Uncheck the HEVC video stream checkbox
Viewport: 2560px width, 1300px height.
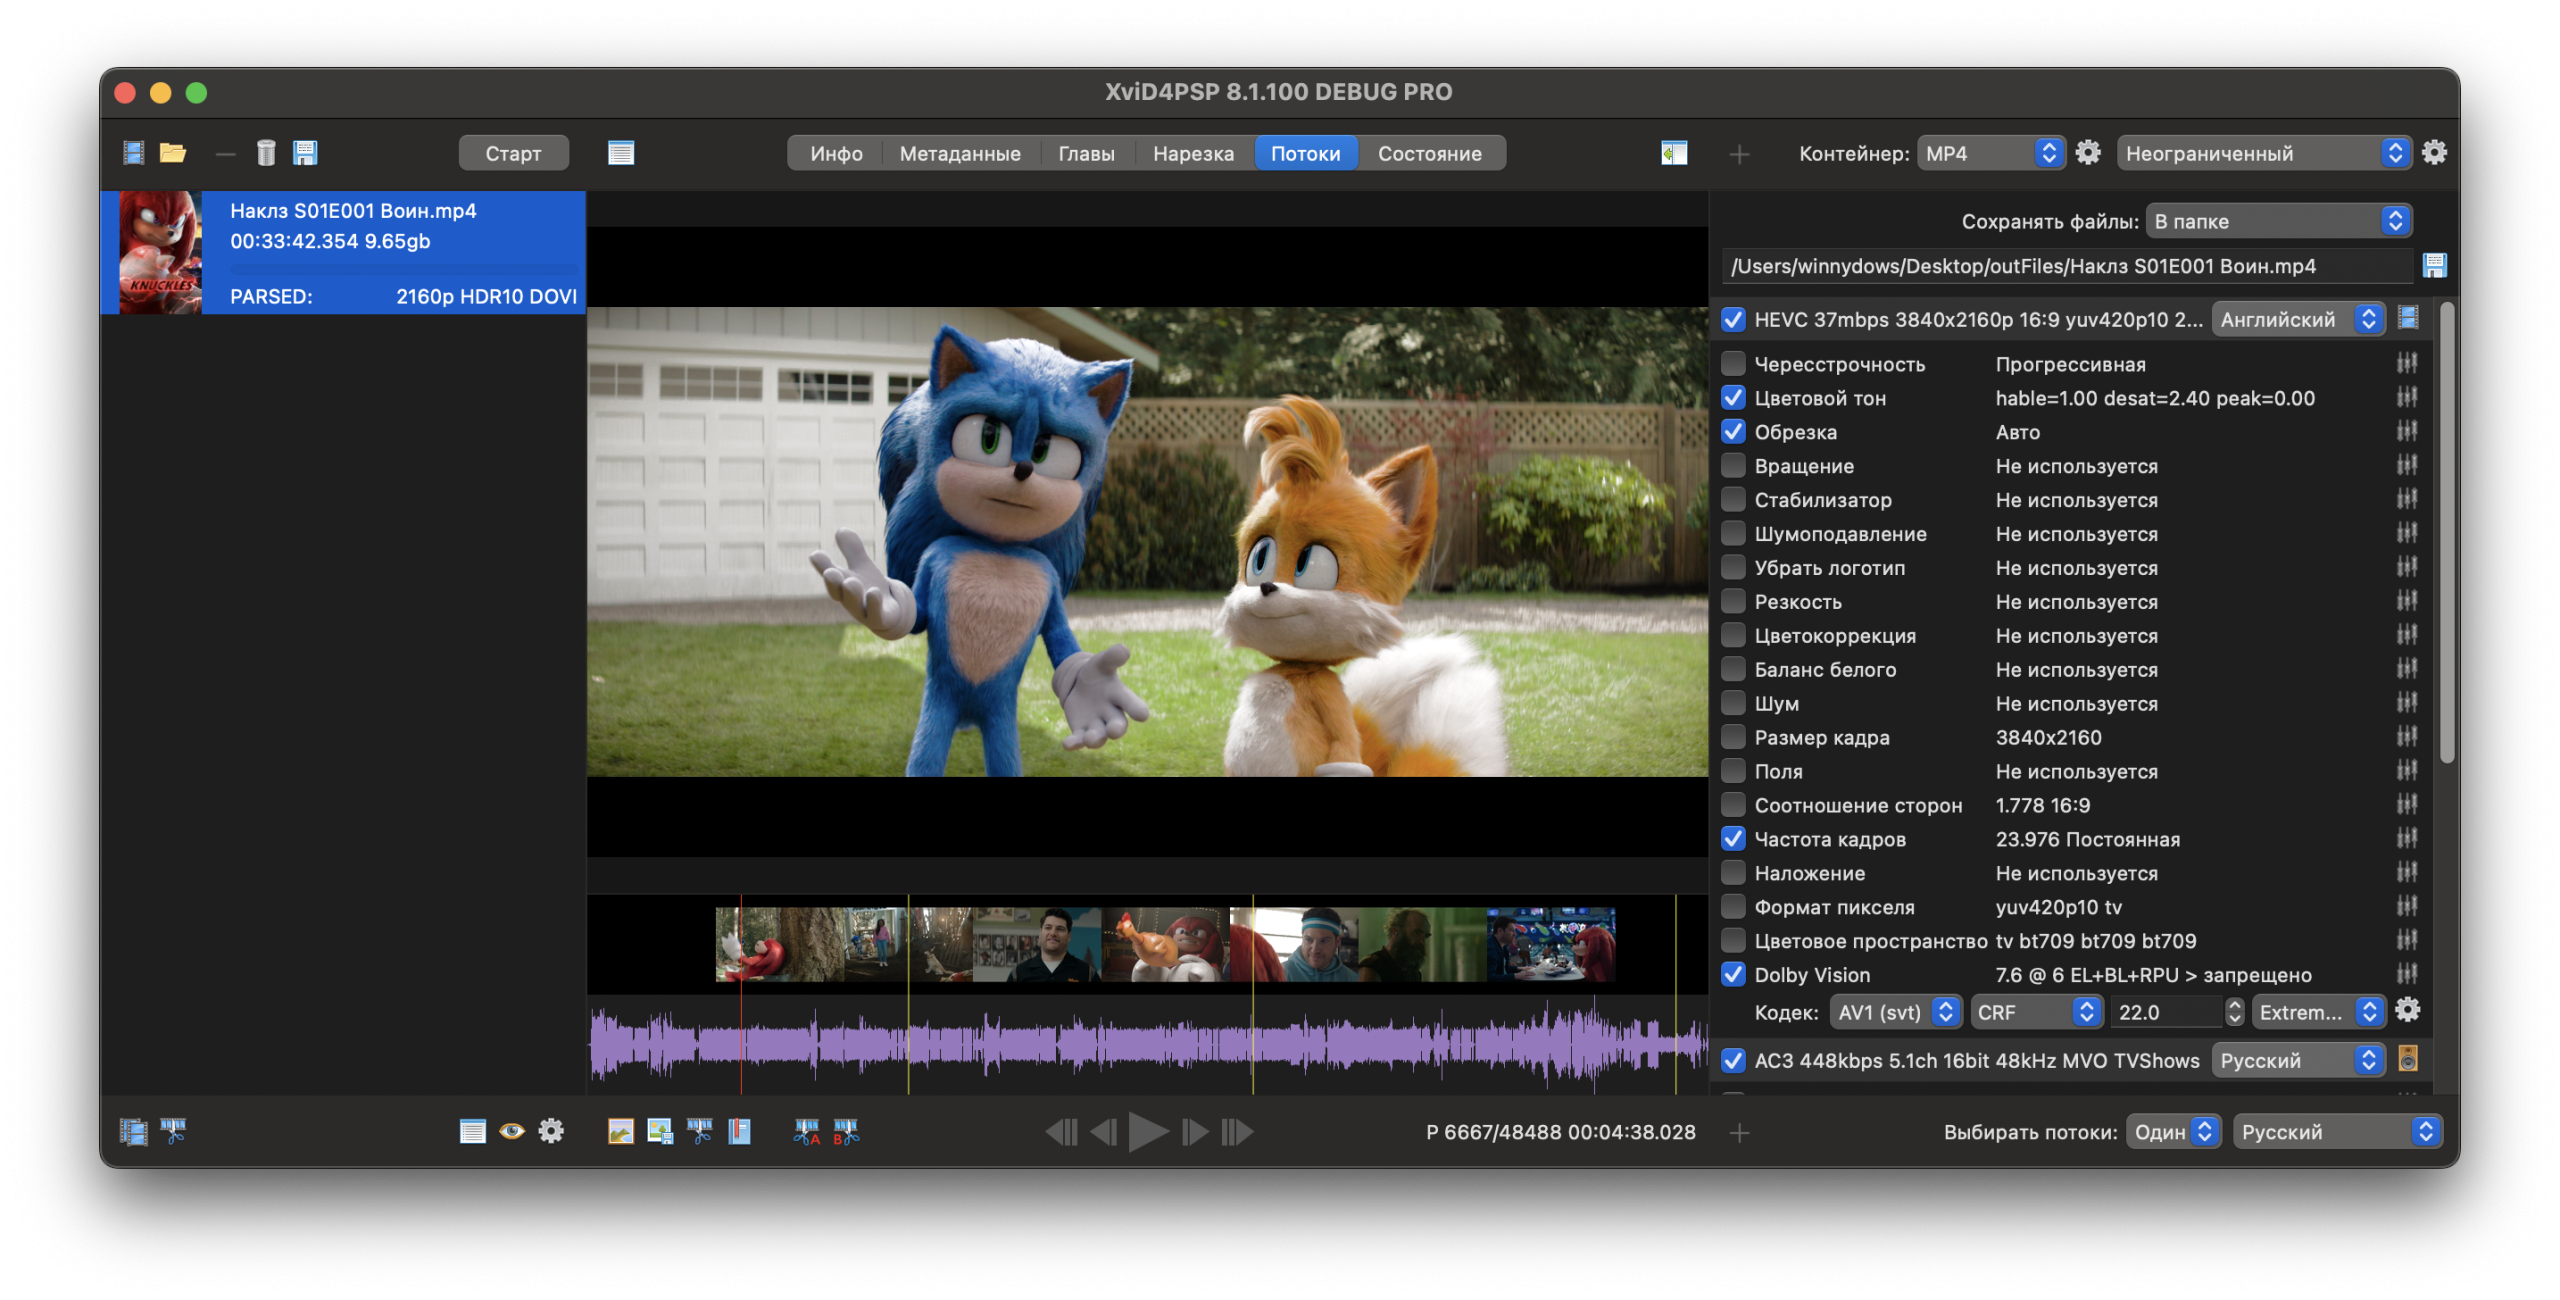click(x=1733, y=319)
